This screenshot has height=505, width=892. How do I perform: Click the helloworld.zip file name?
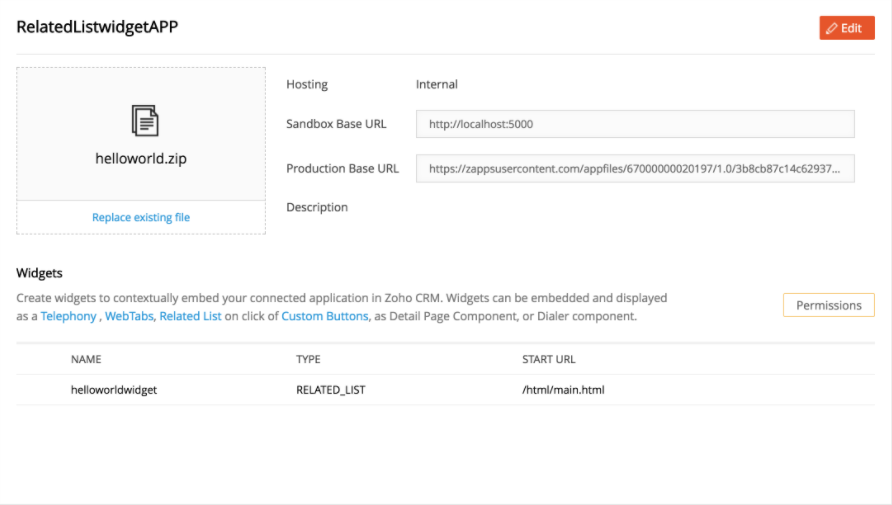[141, 159]
